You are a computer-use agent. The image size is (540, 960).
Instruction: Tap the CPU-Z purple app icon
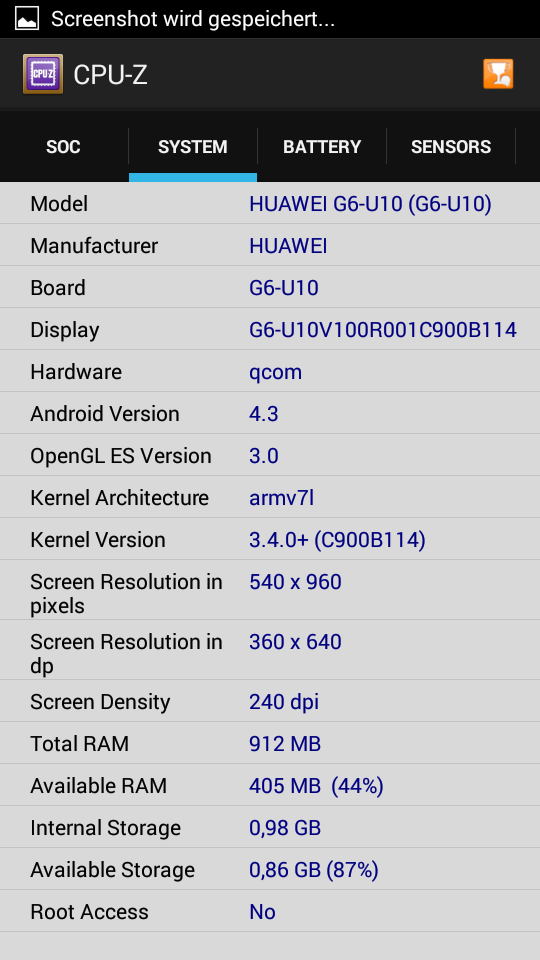pyautogui.click(x=42, y=74)
